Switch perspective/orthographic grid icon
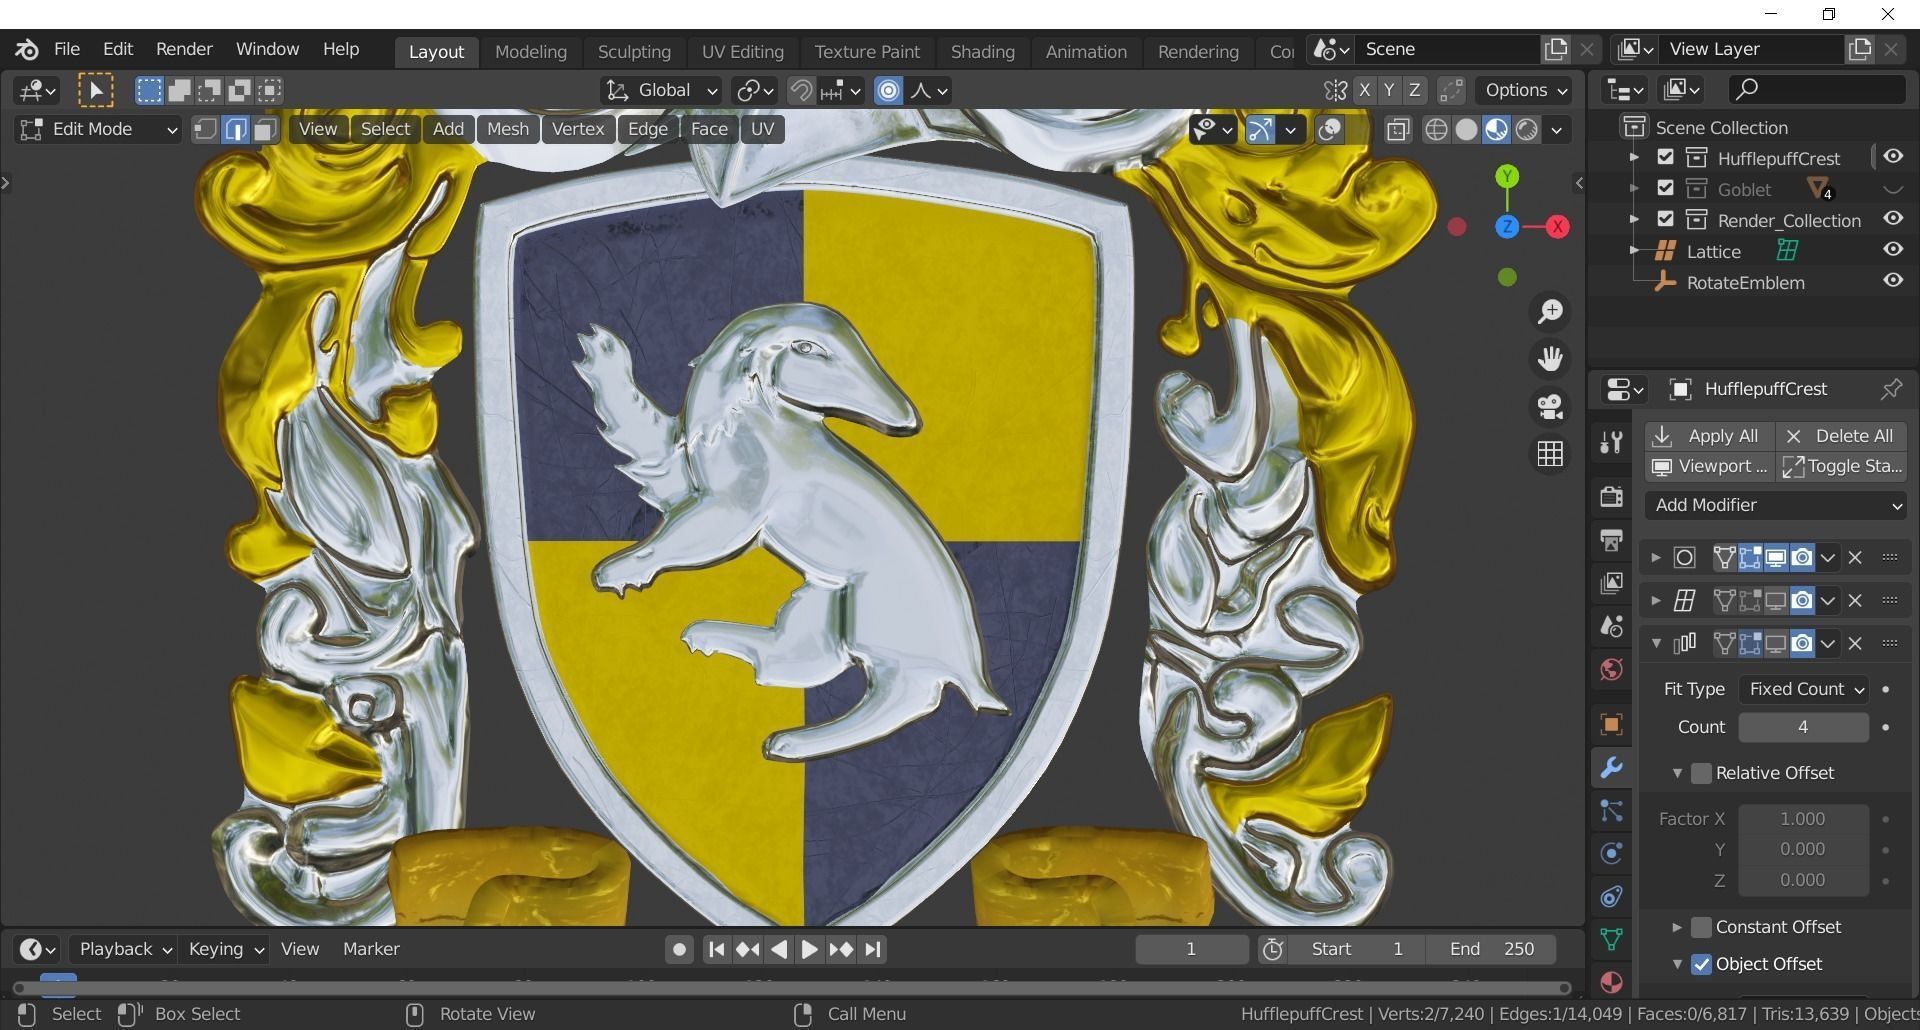The width and height of the screenshot is (1920, 1030). pos(1550,454)
